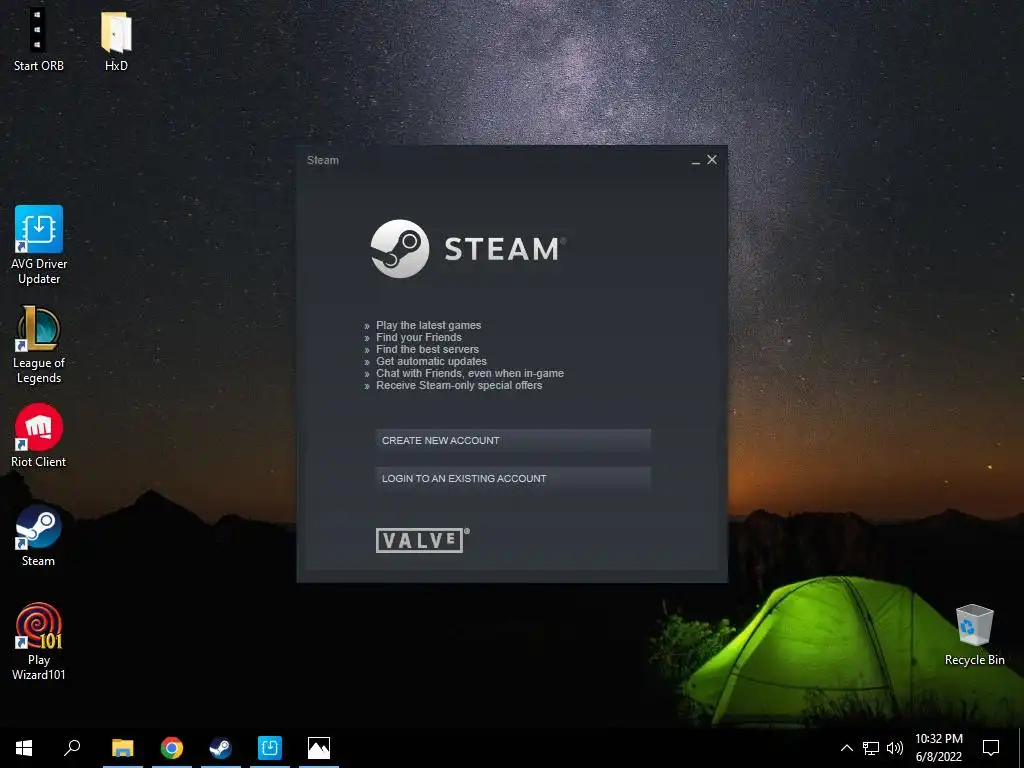Viewport: 1024px width, 768px height.
Task: Open Google Chrome from the taskbar
Action: click(x=172, y=748)
